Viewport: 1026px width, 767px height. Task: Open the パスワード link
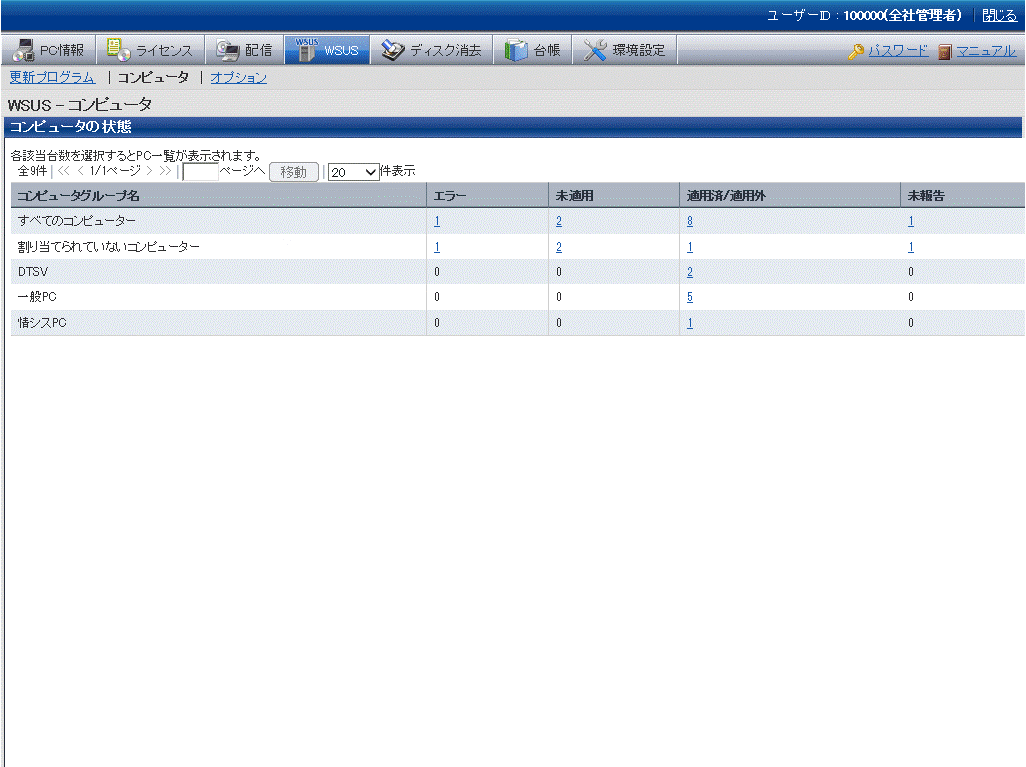coord(898,51)
